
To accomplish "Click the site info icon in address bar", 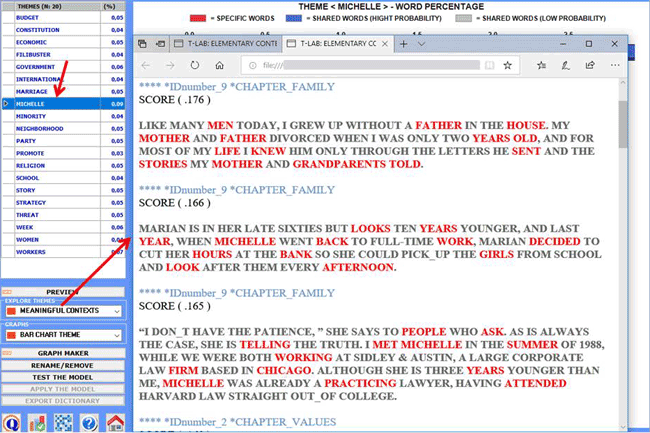I will click(x=252, y=65).
